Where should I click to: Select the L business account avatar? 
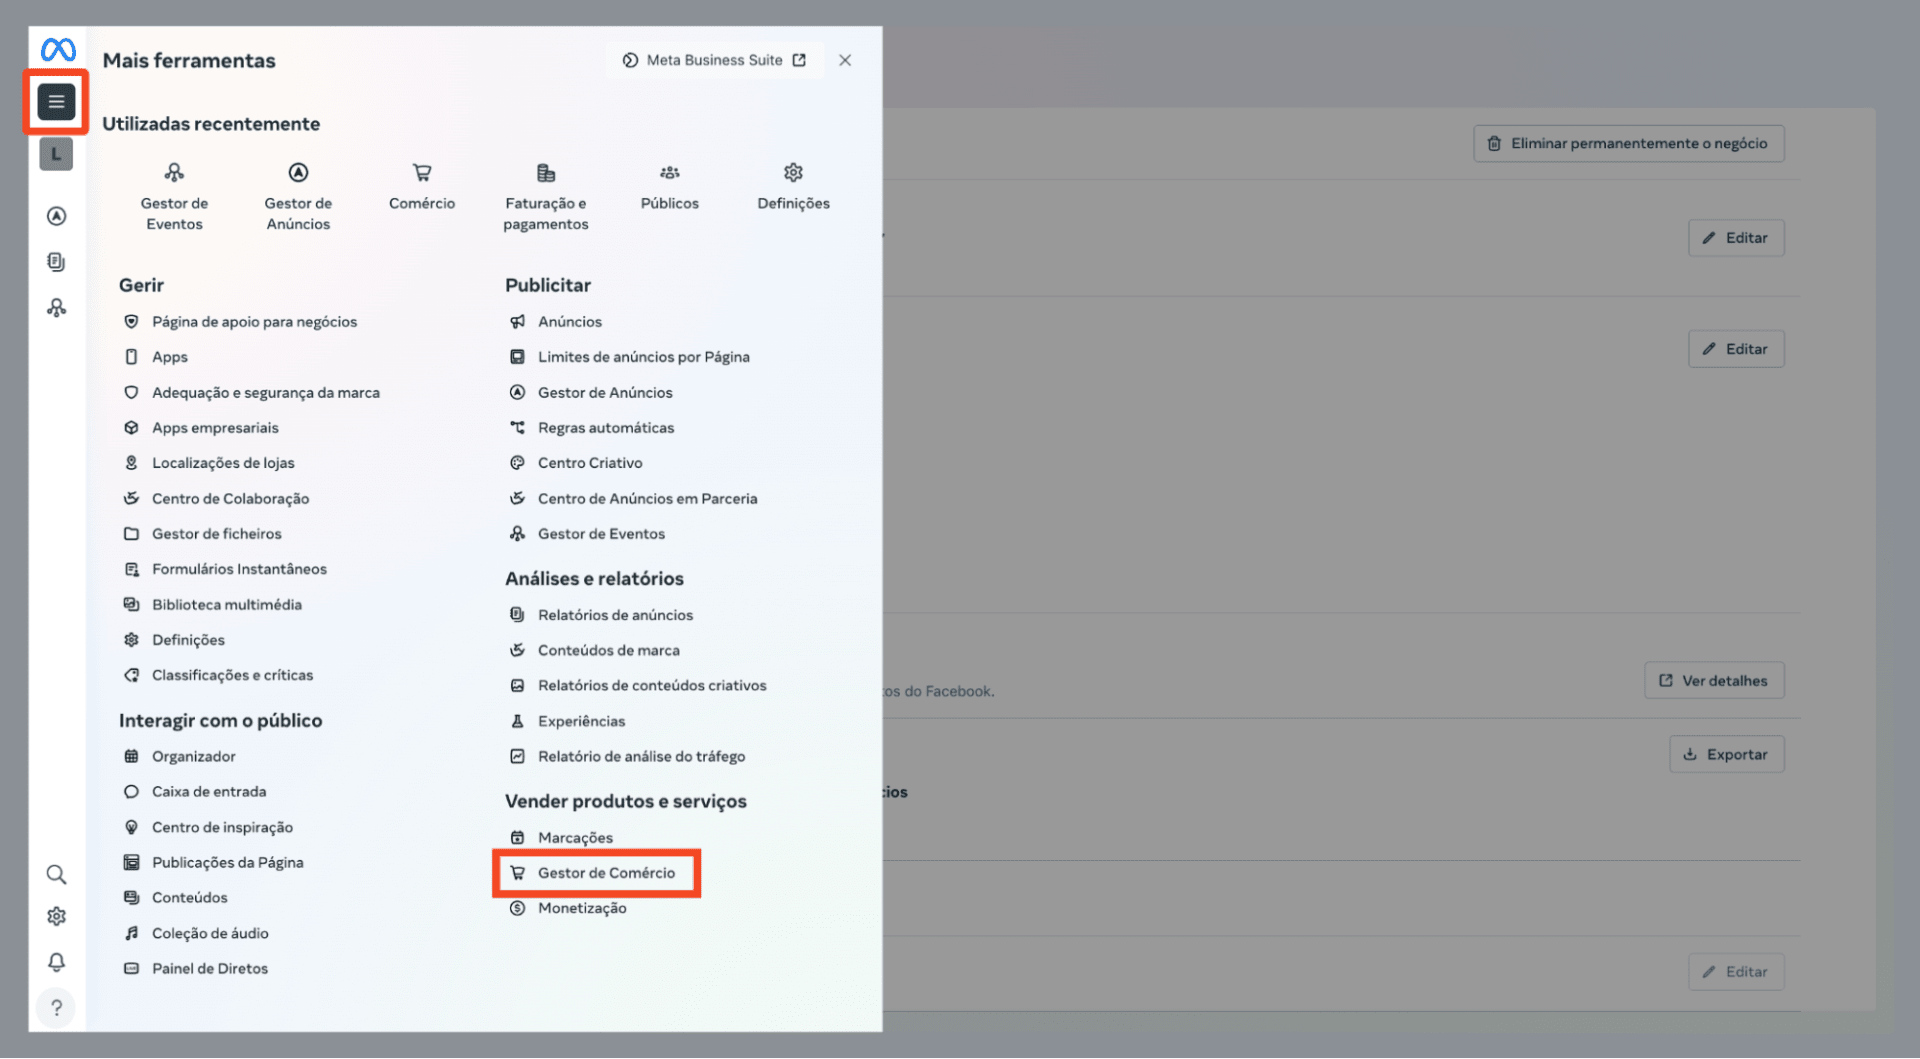tap(56, 154)
